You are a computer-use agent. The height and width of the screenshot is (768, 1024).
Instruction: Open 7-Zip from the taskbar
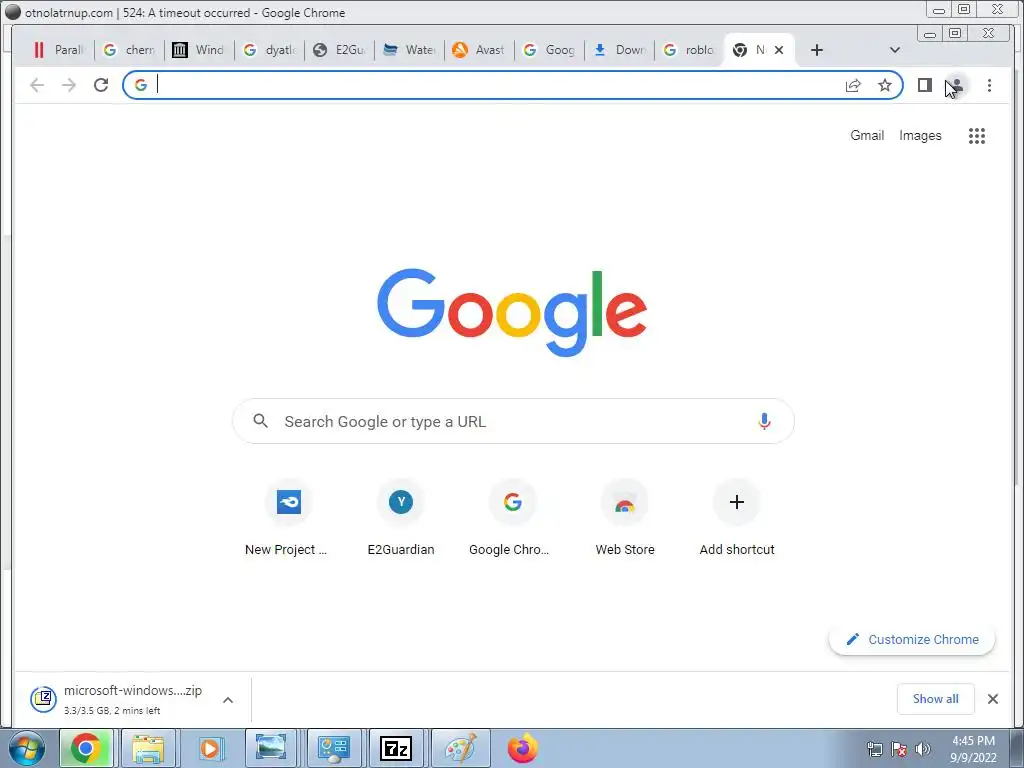396,748
